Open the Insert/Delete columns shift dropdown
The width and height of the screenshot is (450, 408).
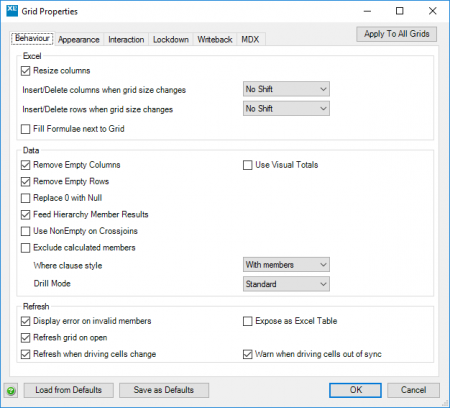click(286, 89)
